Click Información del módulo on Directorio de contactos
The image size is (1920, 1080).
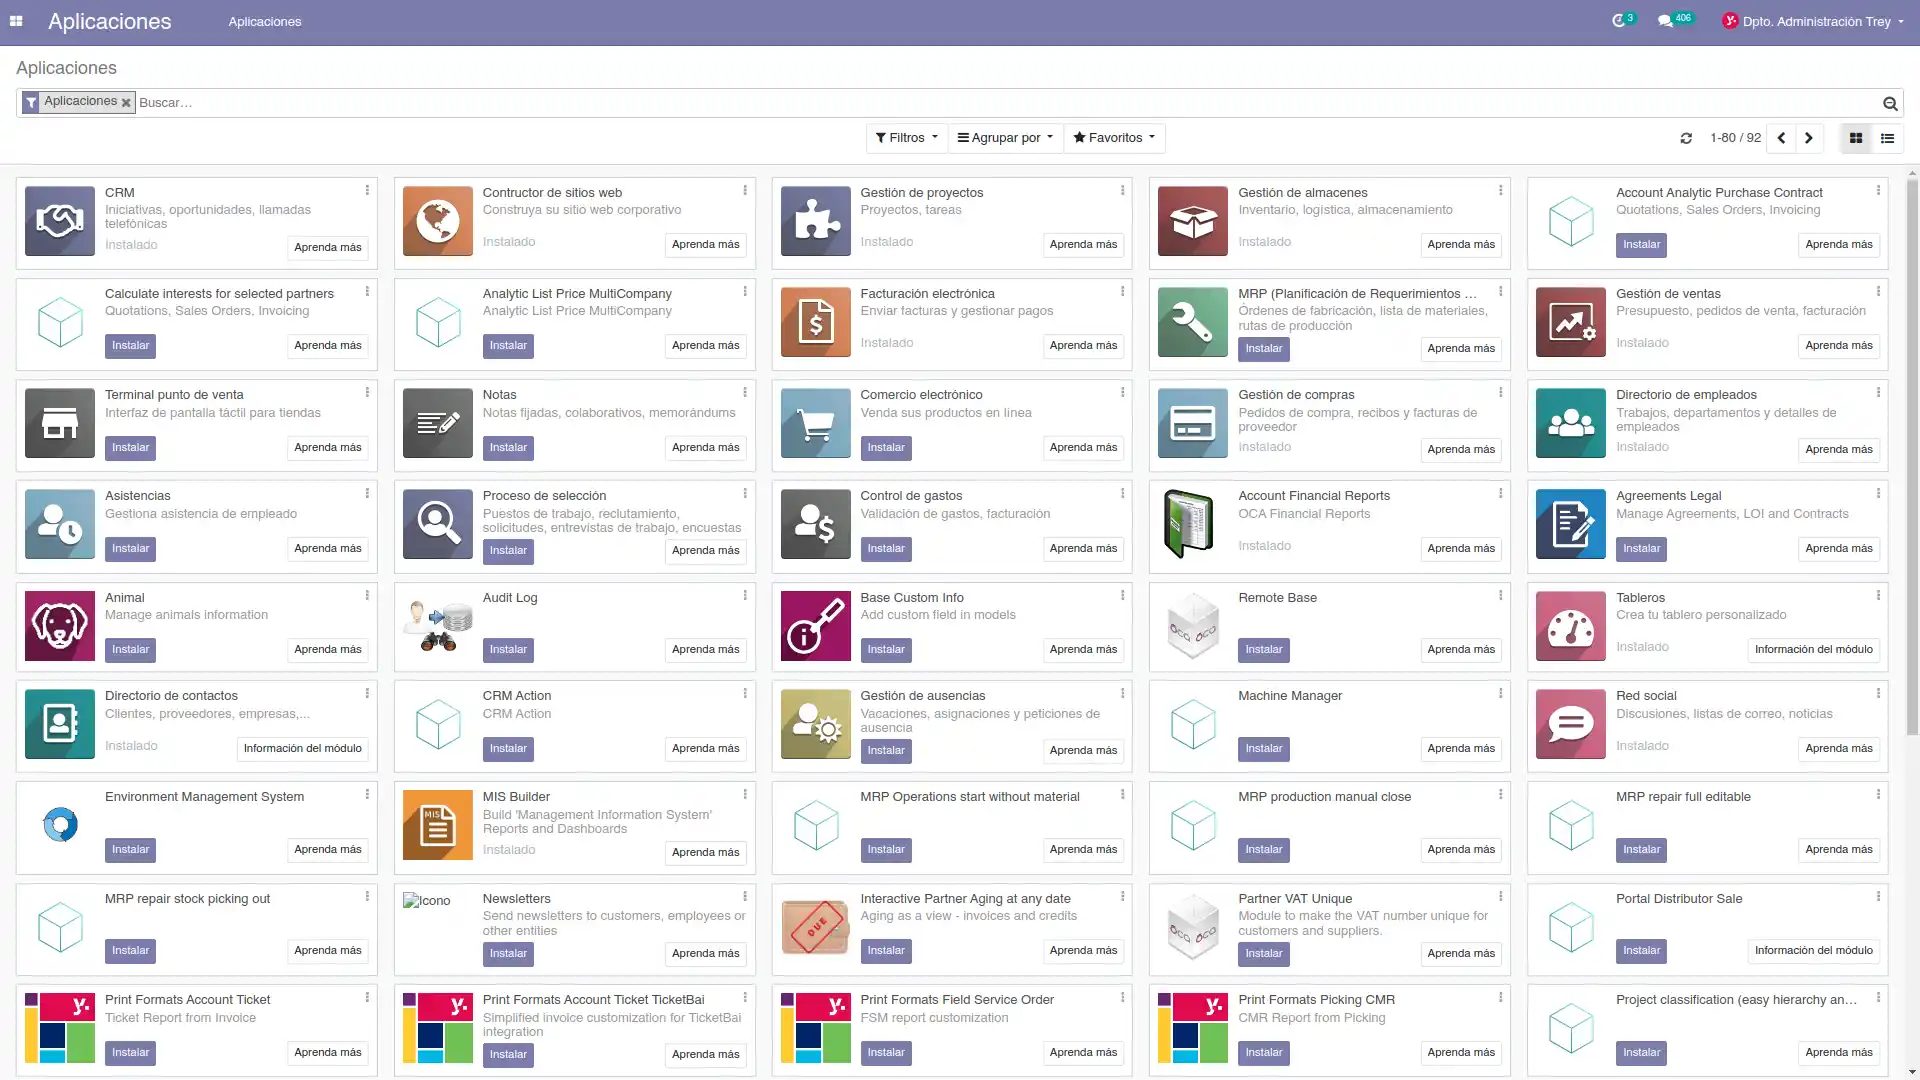pyautogui.click(x=303, y=748)
